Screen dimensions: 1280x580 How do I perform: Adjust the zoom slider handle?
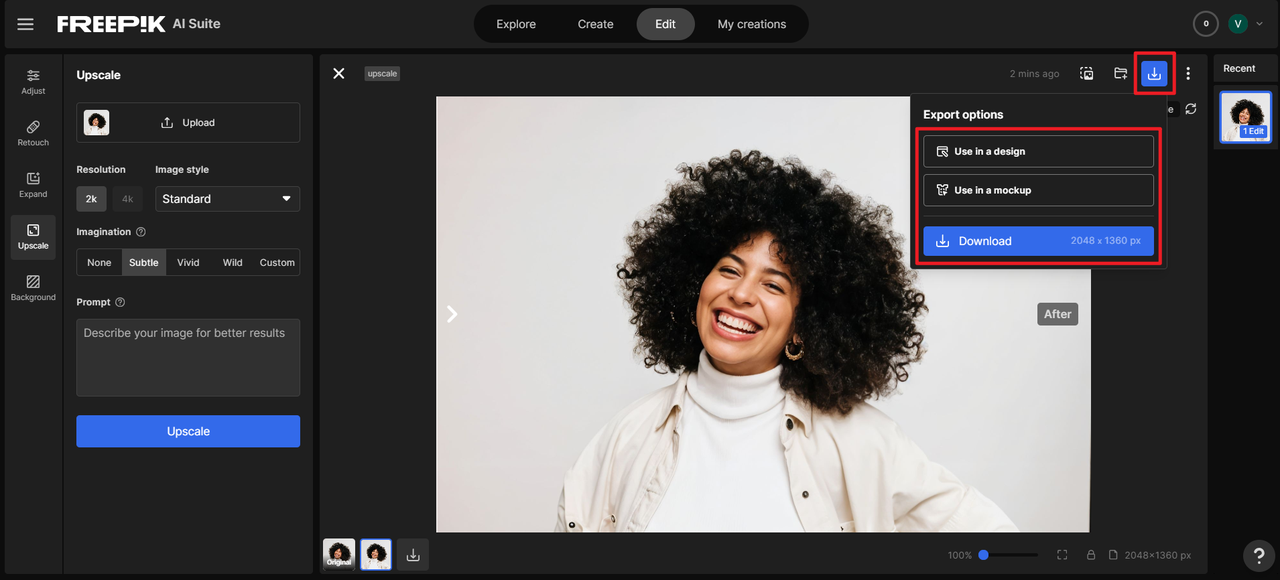coord(983,555)
